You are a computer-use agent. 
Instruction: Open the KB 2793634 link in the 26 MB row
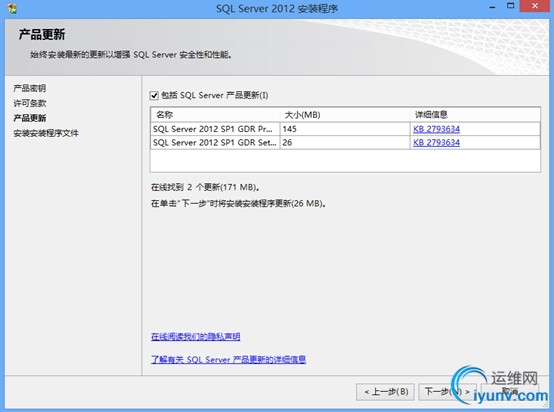[x=436, y=143]
